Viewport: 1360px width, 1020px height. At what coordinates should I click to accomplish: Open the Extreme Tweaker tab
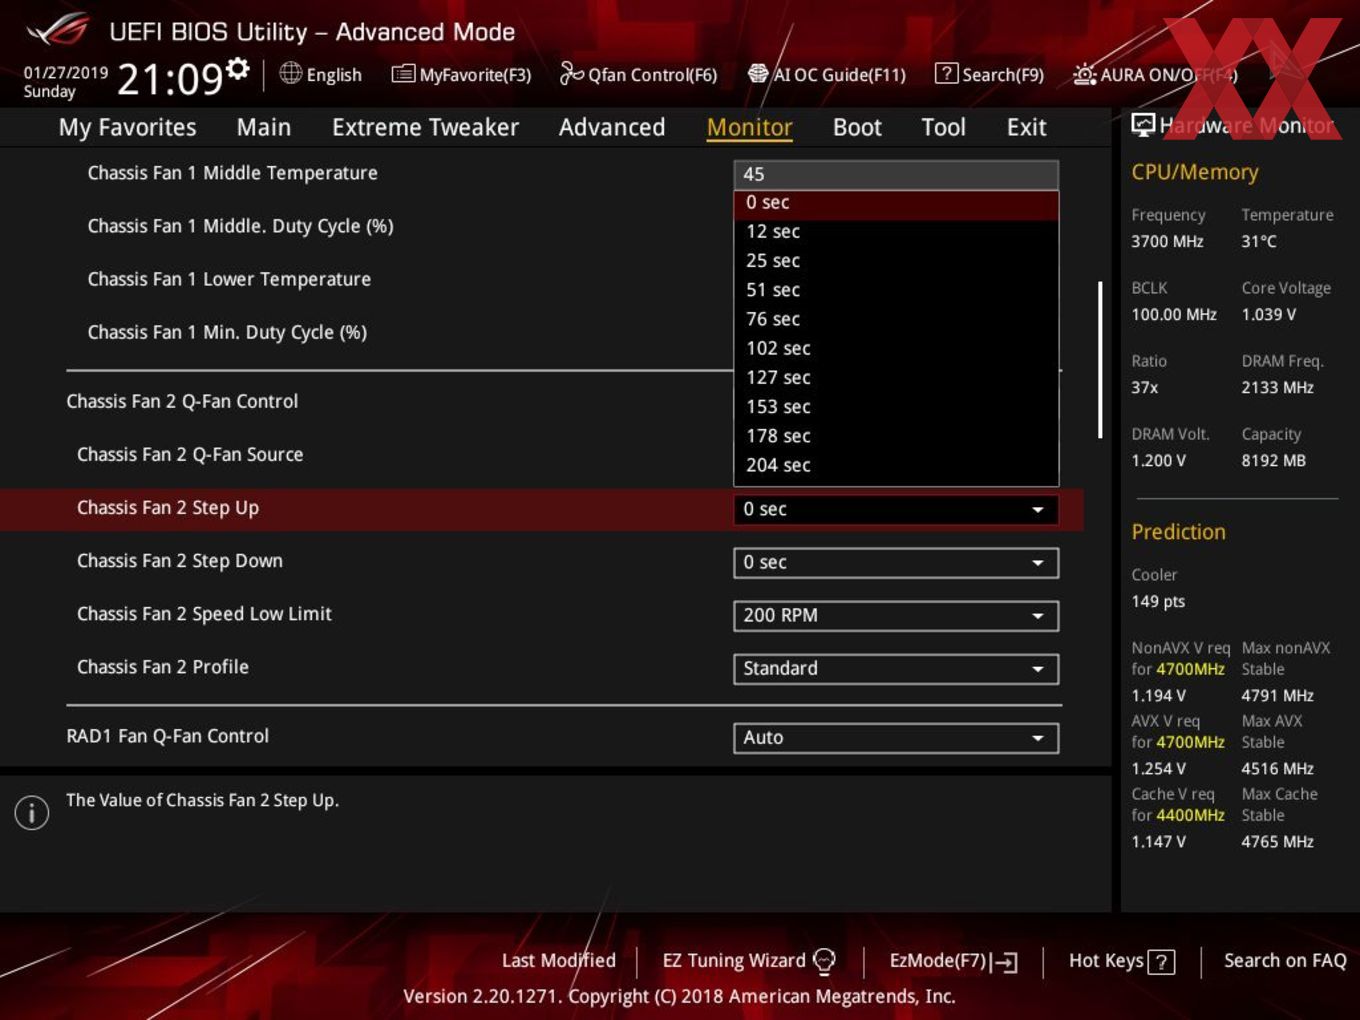tap(425, 127)
